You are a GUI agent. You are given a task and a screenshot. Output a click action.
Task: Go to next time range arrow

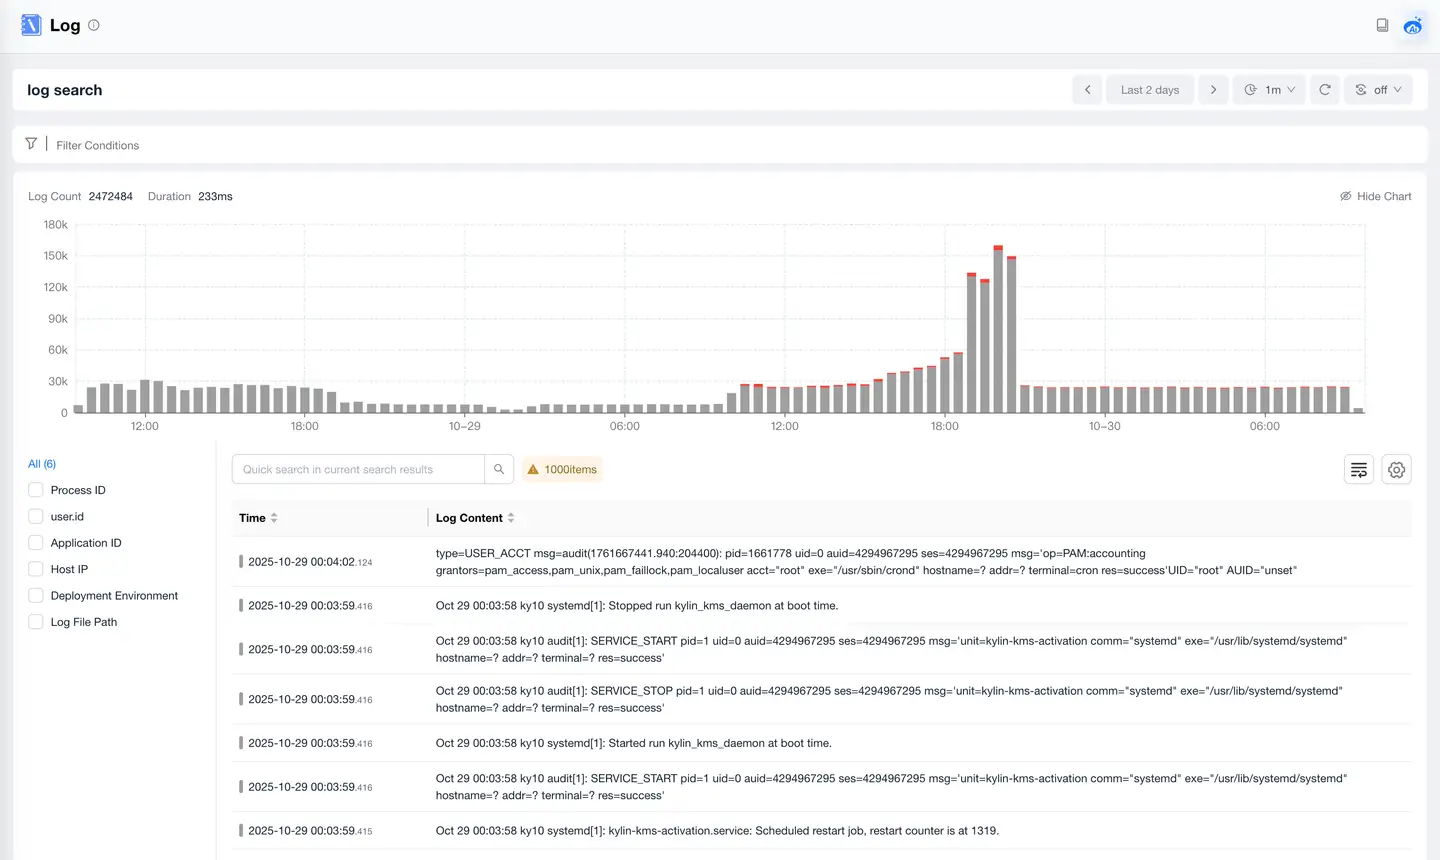click(x=1213, y=90)
